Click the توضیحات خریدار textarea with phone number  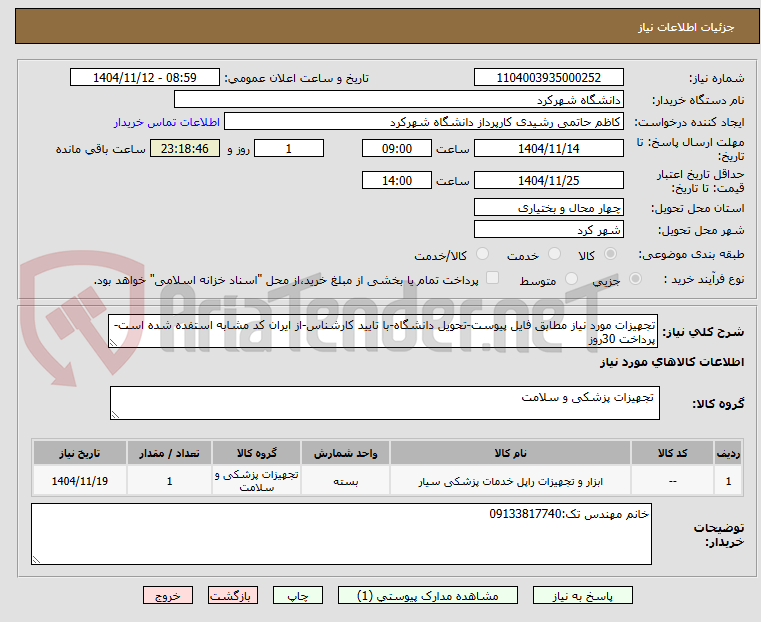(341, 534)
